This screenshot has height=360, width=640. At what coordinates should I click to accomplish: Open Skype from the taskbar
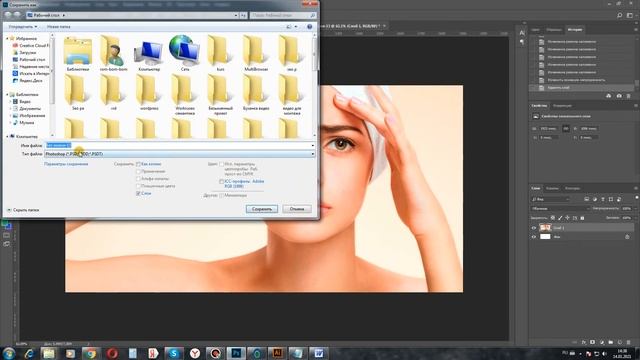[x=174, y=353]
